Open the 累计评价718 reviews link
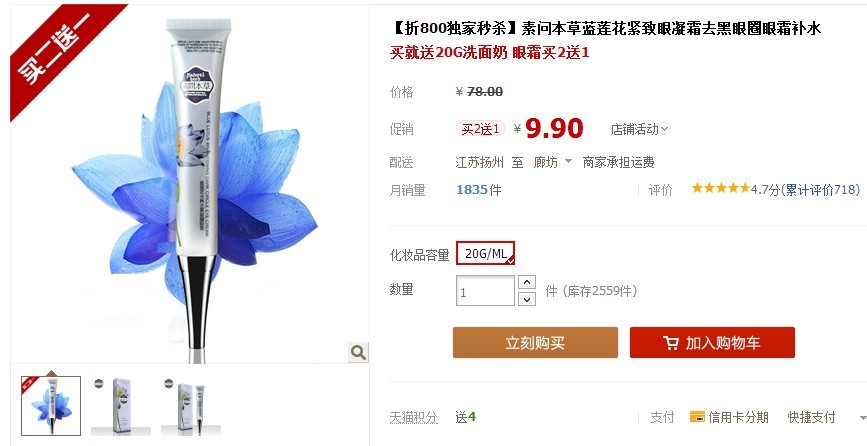 821,190
